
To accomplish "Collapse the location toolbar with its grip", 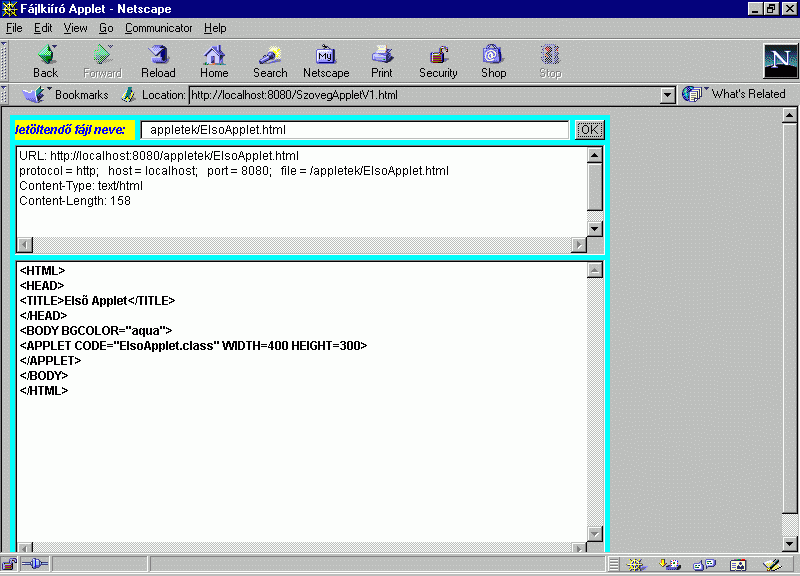I will pos(4,94).
